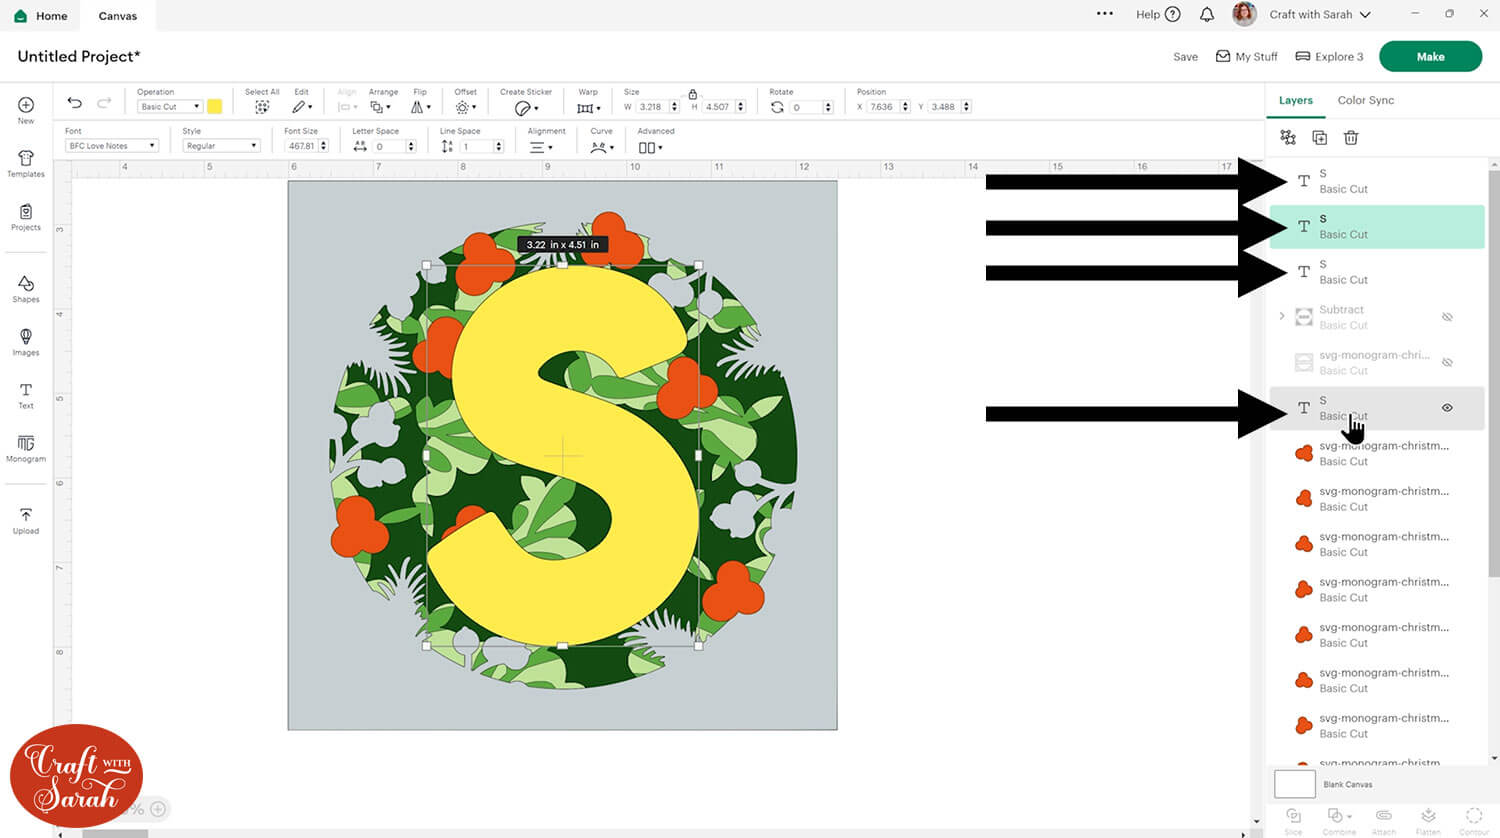Delete selected layer with trash icon

1350,138
